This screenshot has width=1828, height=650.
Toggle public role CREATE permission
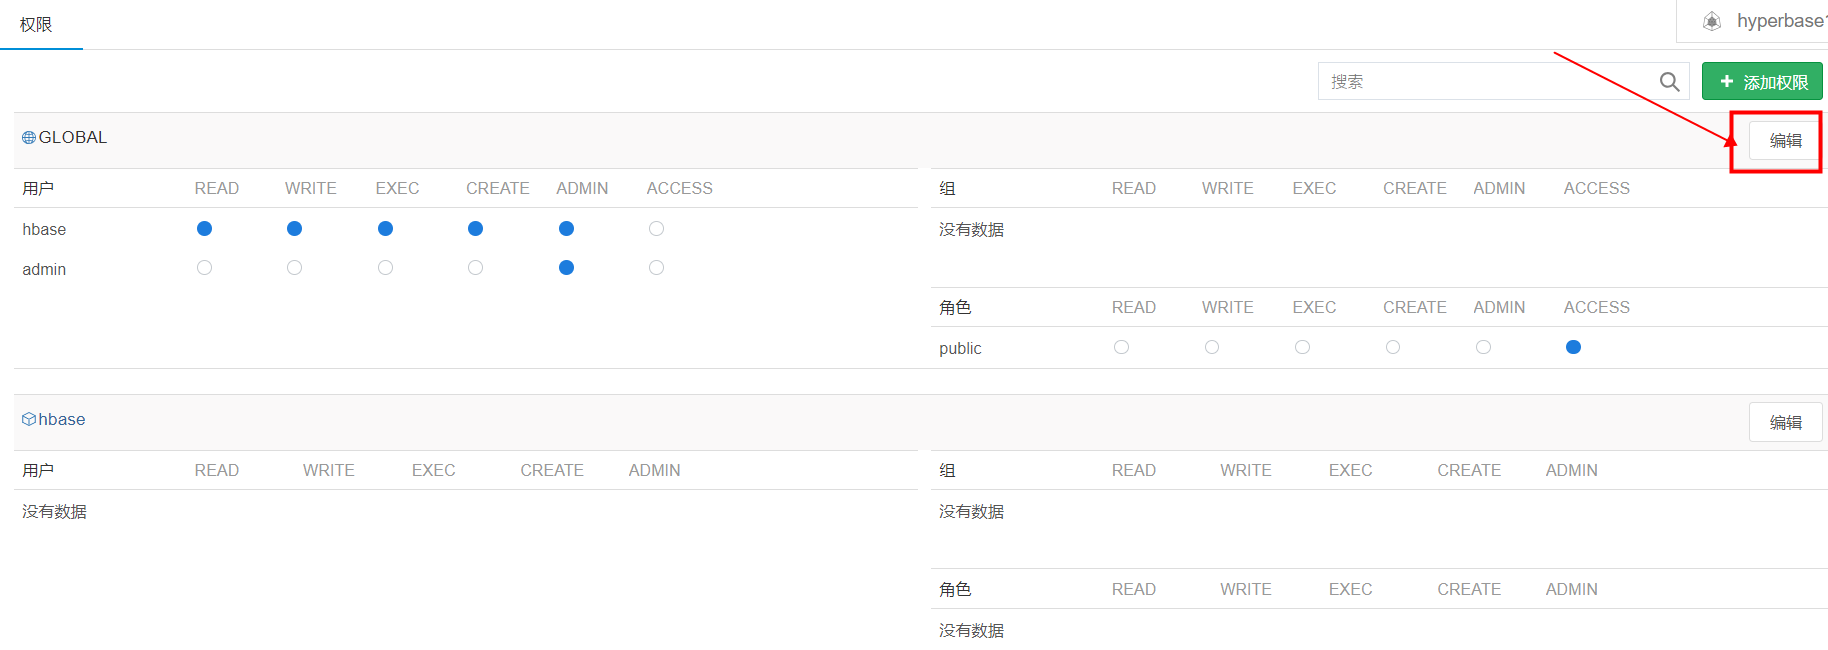[1393, 347]
